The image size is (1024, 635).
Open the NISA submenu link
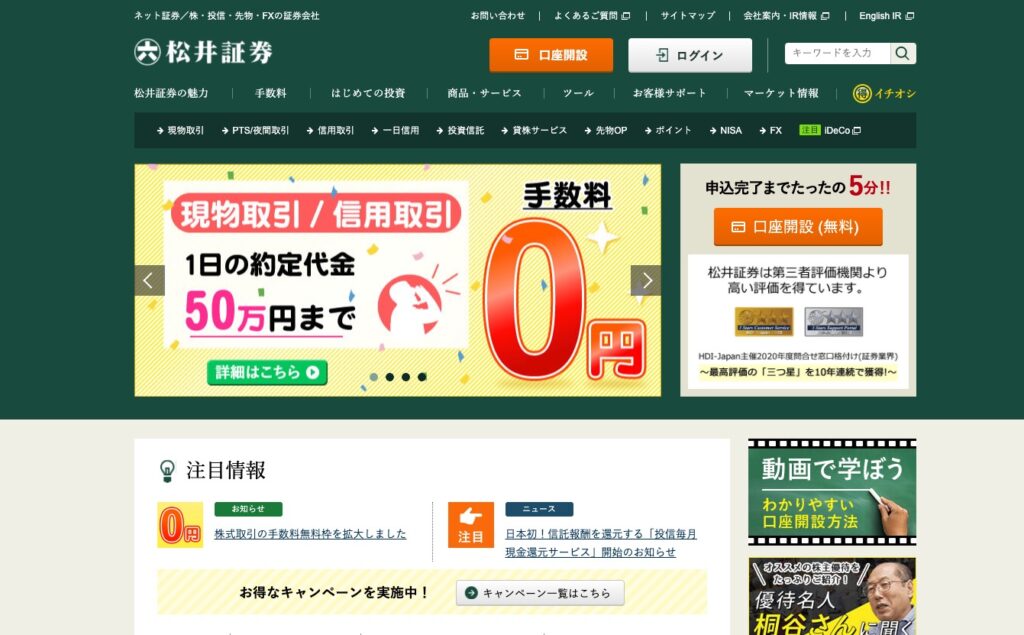click(726, 131)
